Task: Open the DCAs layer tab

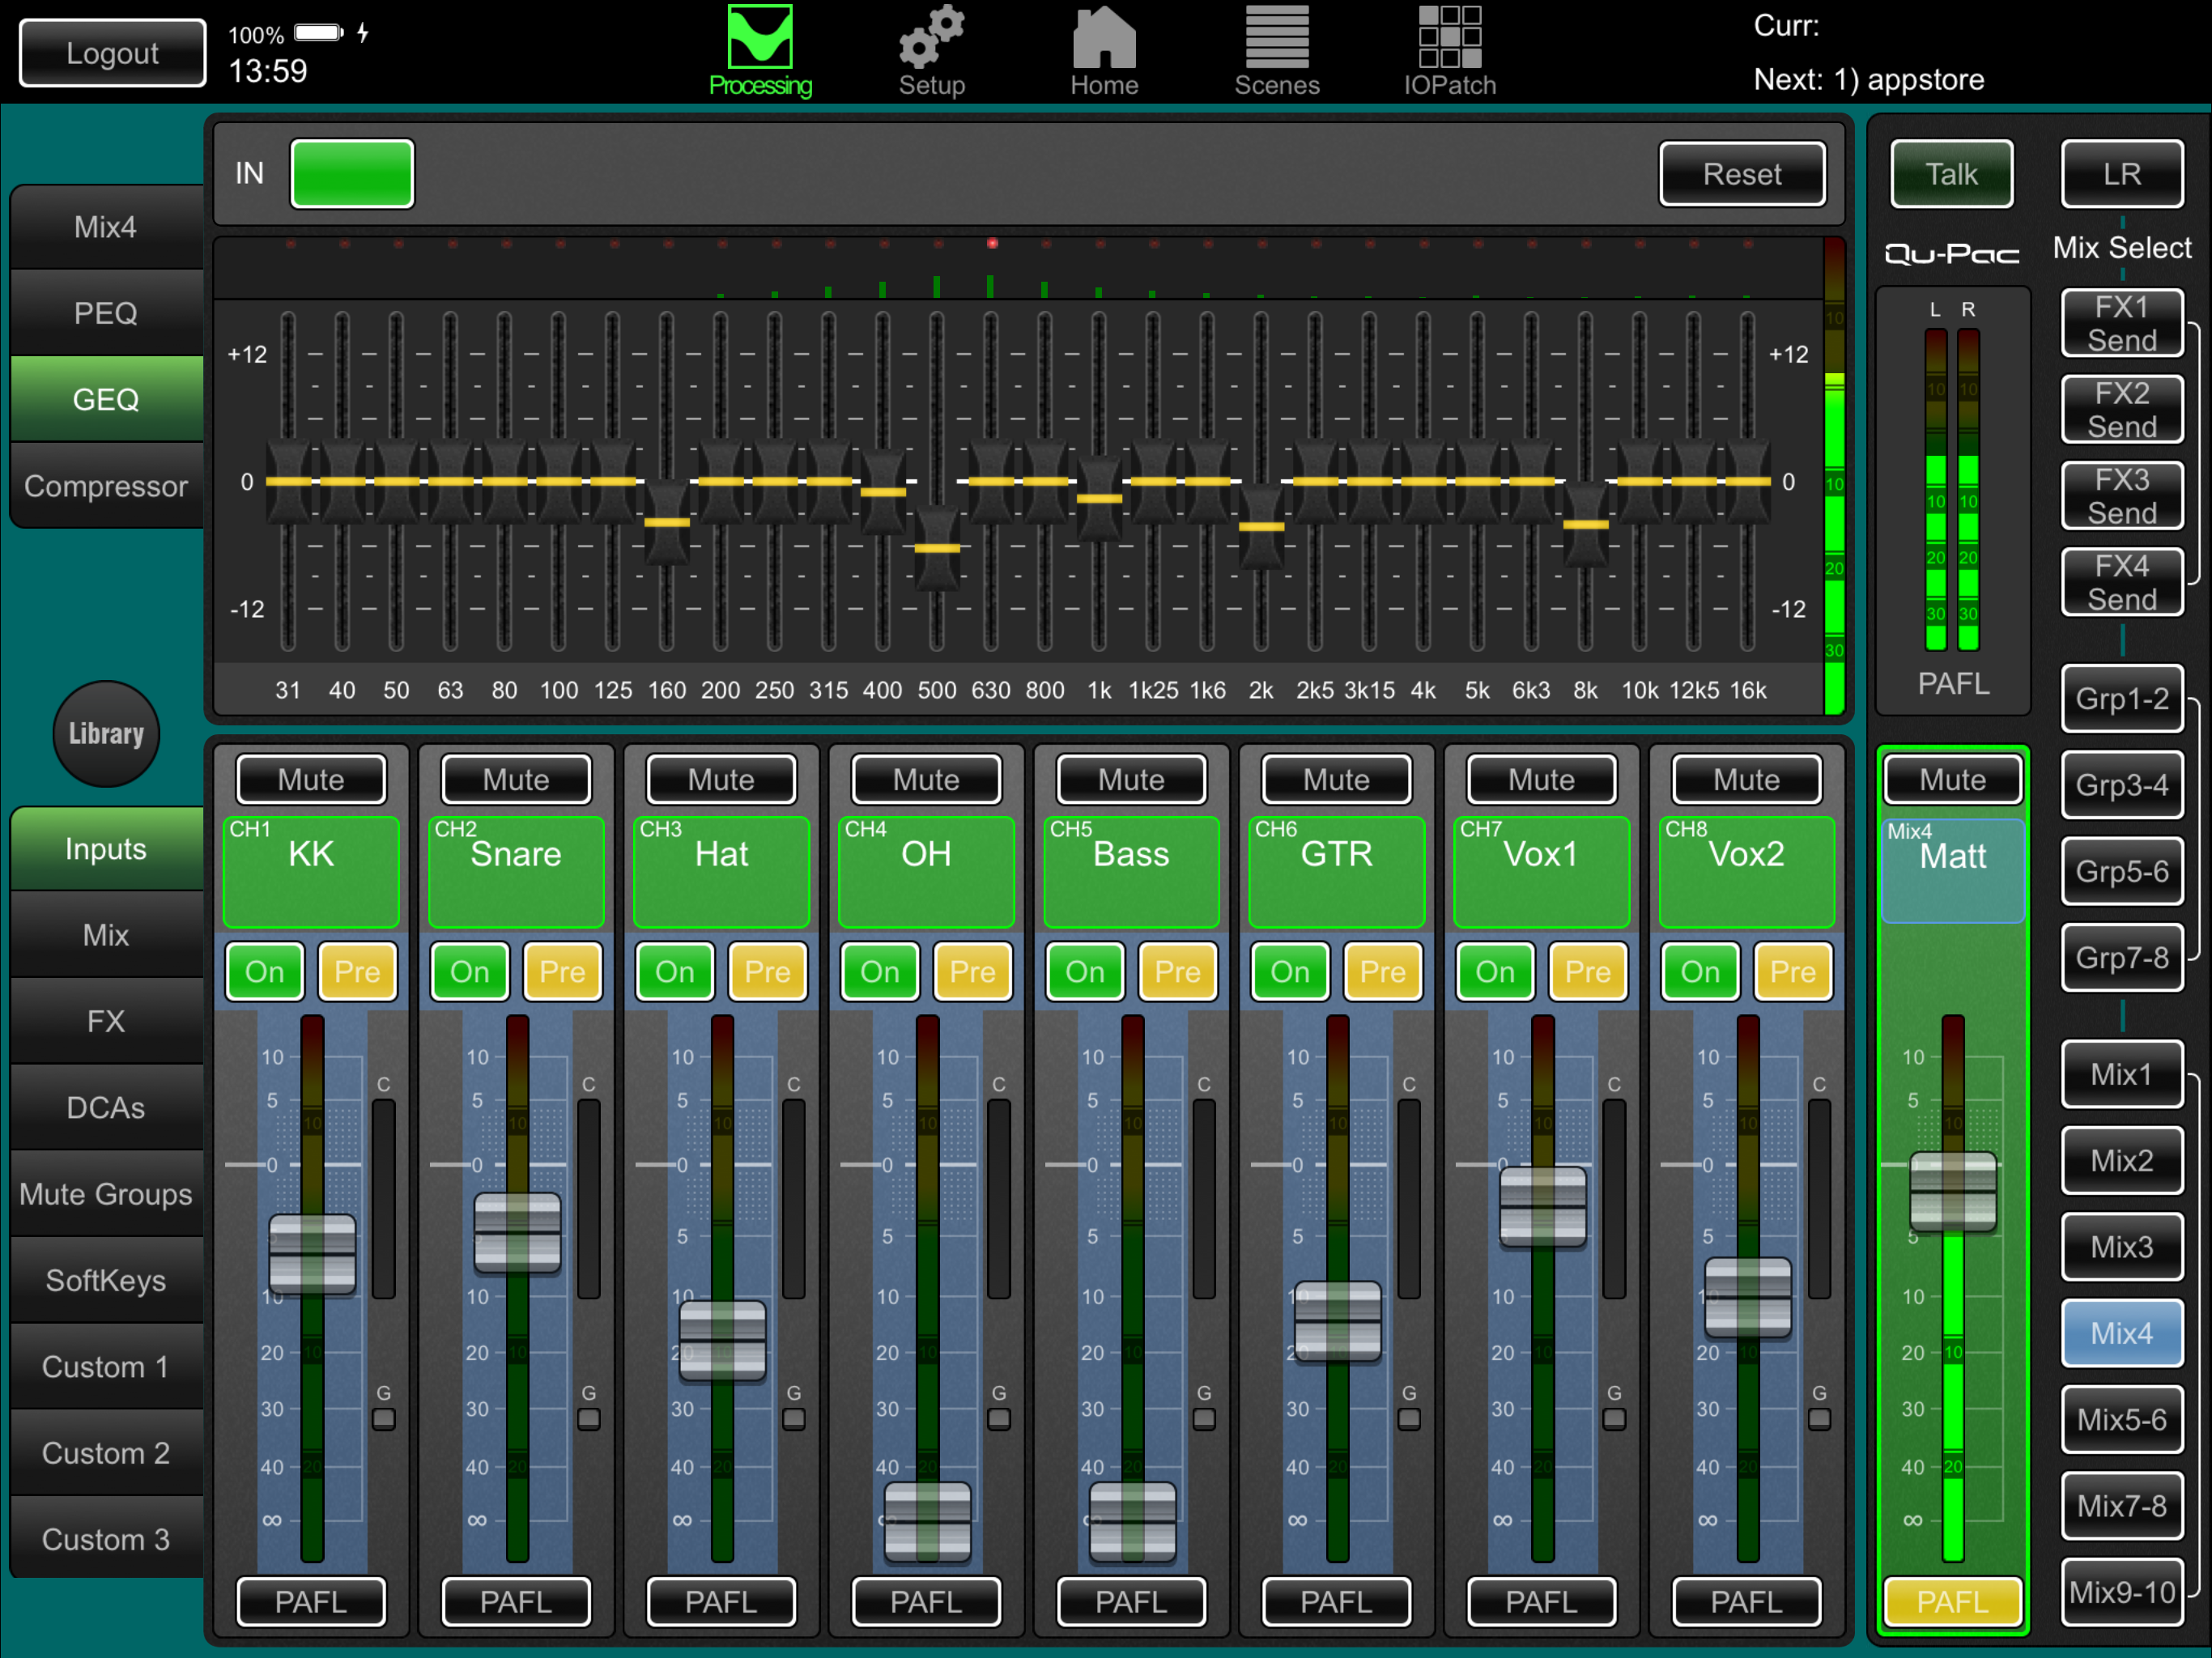Action: 106,1108
